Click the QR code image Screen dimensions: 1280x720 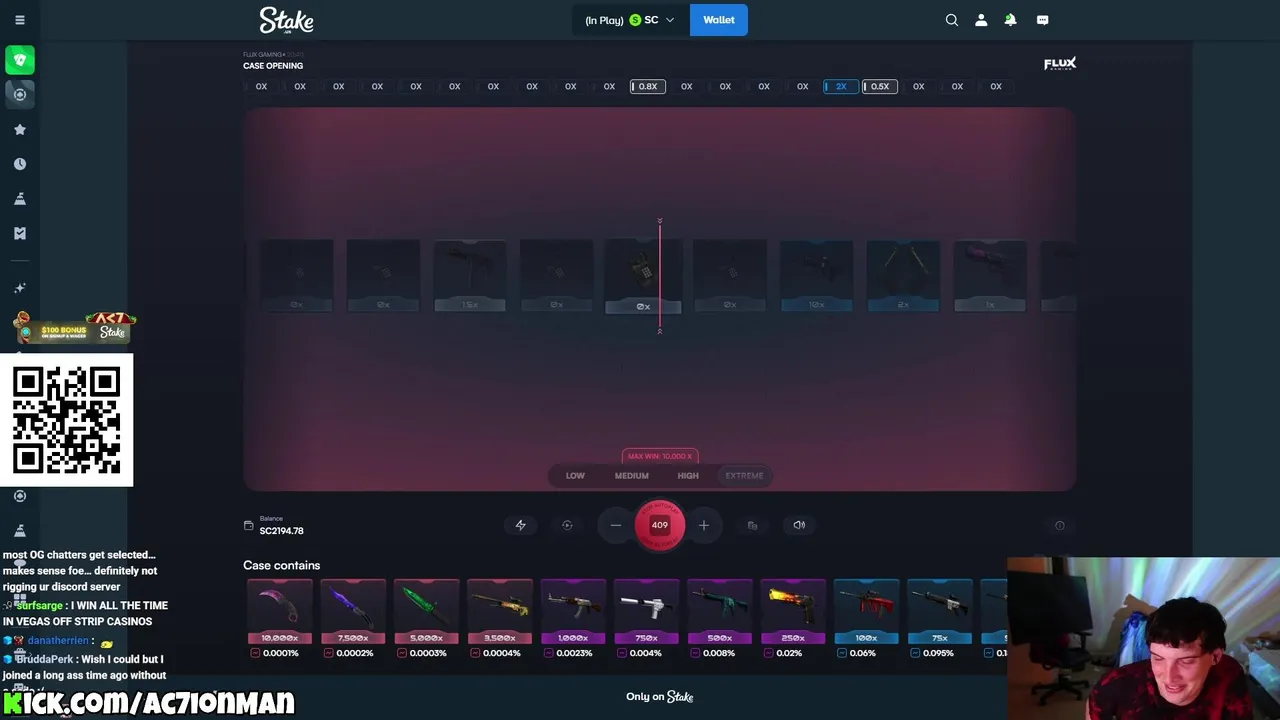(66, 420)
